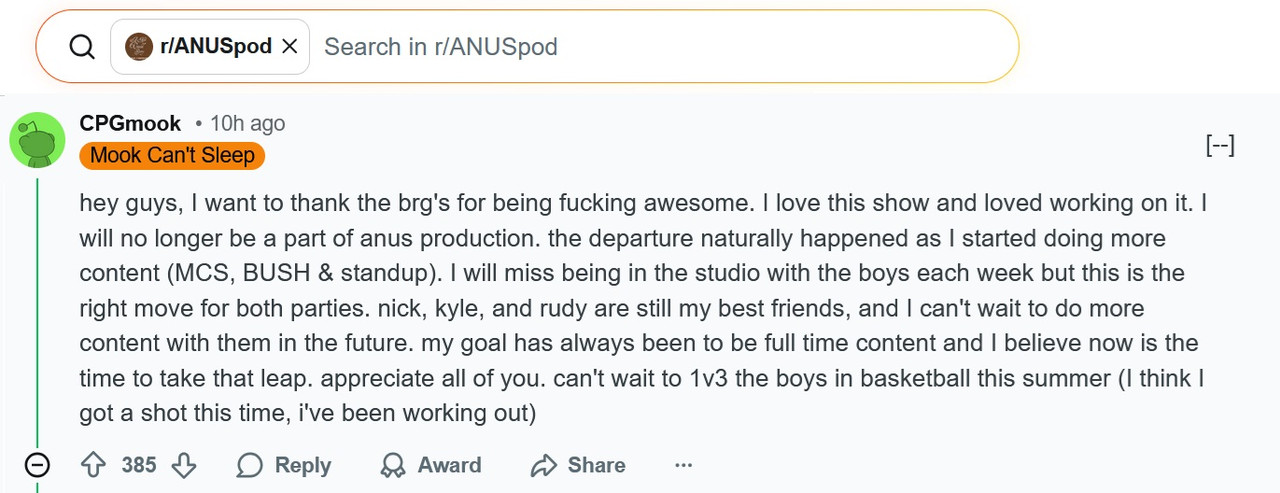Downvote CPGmook's comment
1280x493 pixels.
[184, 465]
